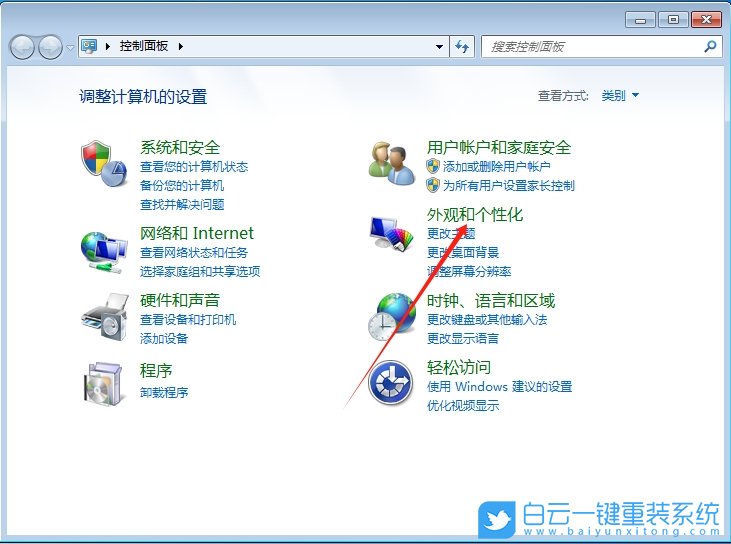Click the search magnifier icon
This screenshot has width=731, height=544.
point(710,46)
